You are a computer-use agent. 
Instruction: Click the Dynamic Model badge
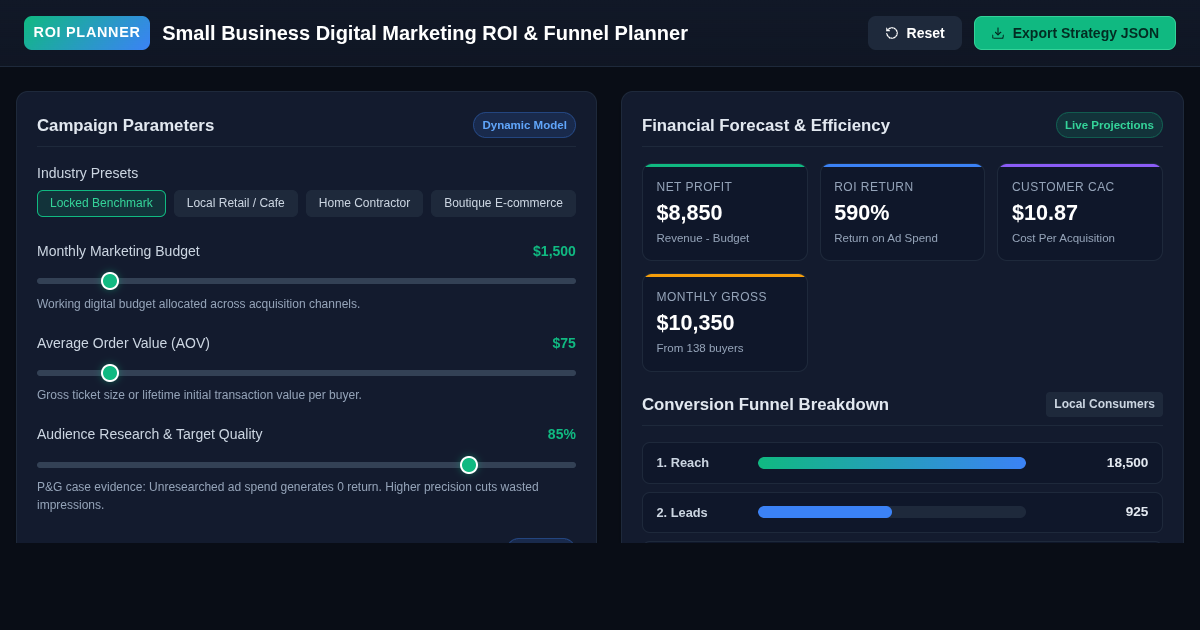(524, 125)
